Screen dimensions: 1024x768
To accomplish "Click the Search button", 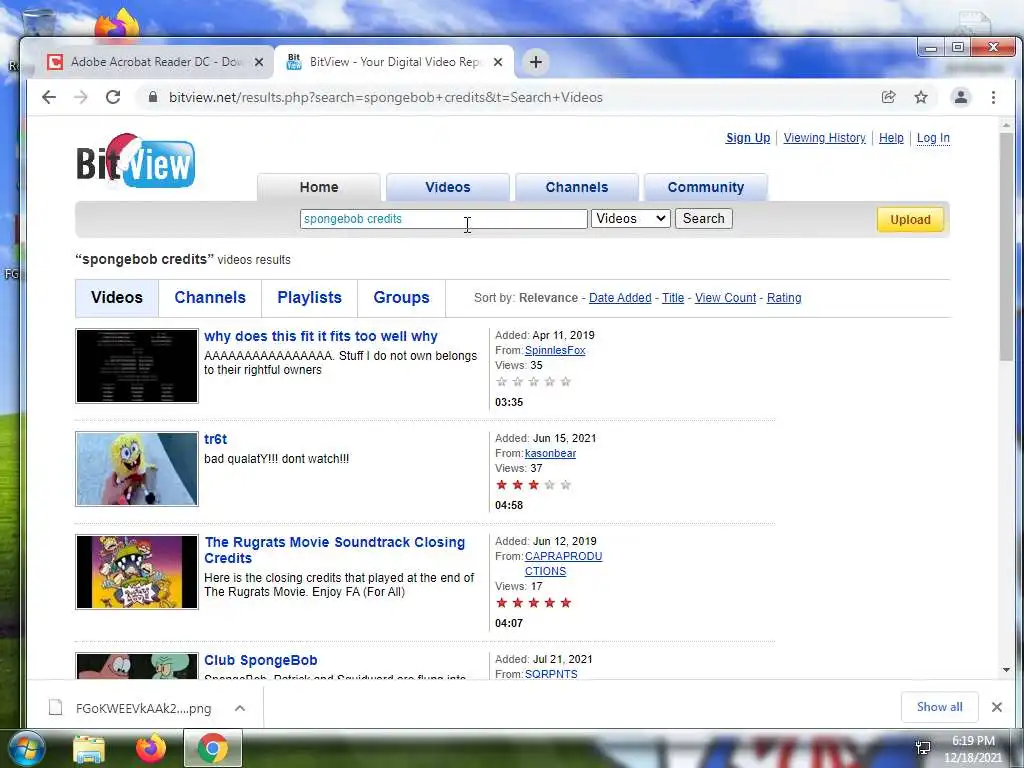I will coord(703,219).
